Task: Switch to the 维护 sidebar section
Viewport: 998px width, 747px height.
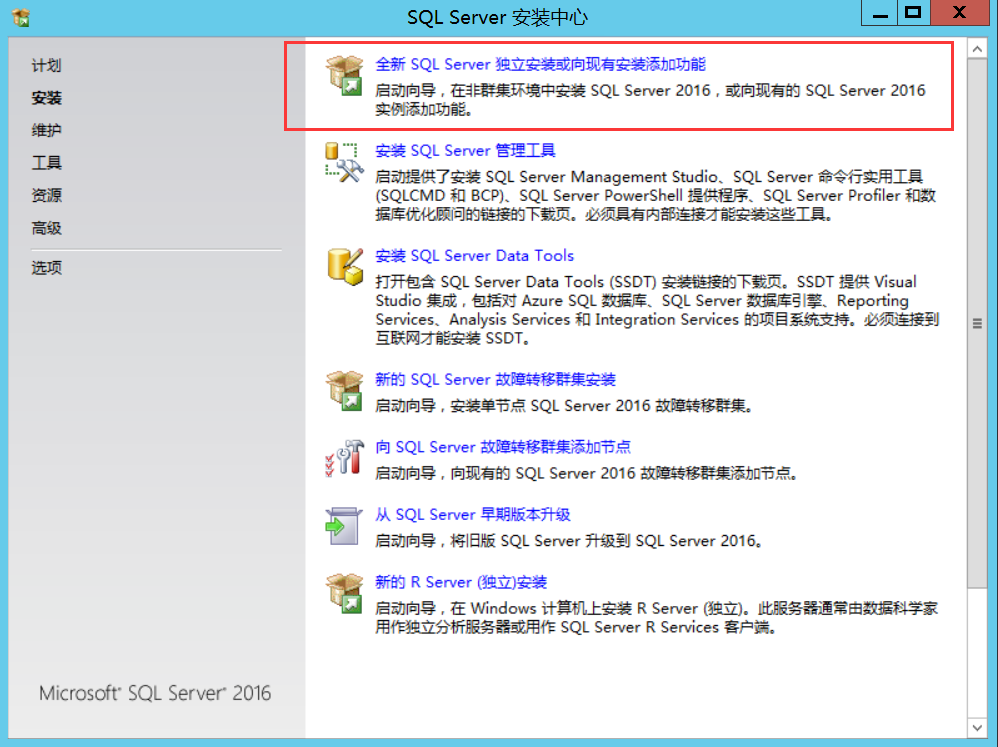Action: pyautogui.click(x=46, y=130)
